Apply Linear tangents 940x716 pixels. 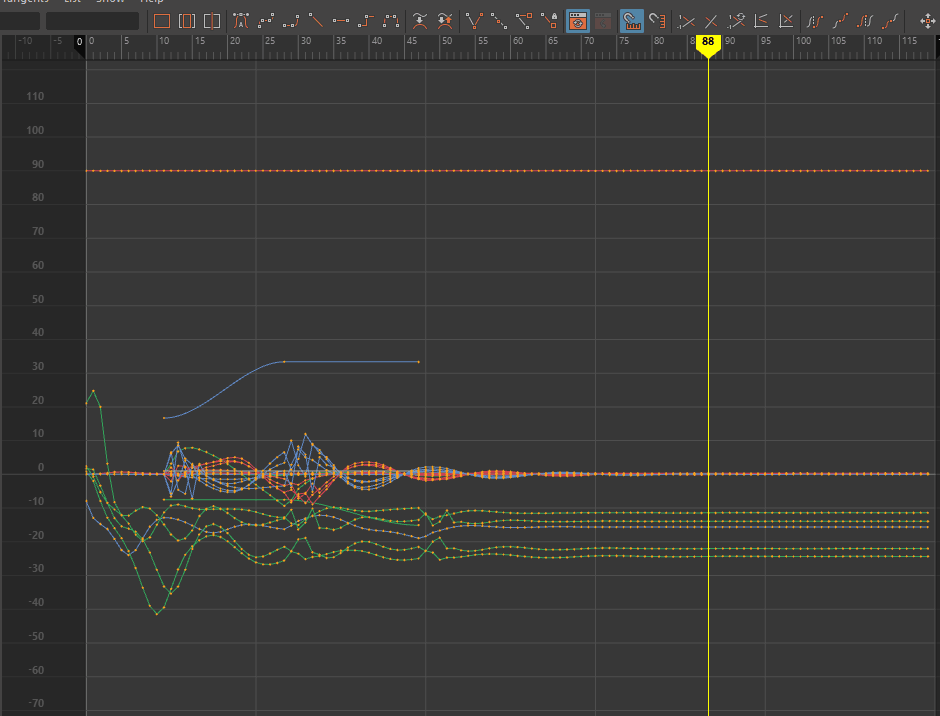click(316, 22)
